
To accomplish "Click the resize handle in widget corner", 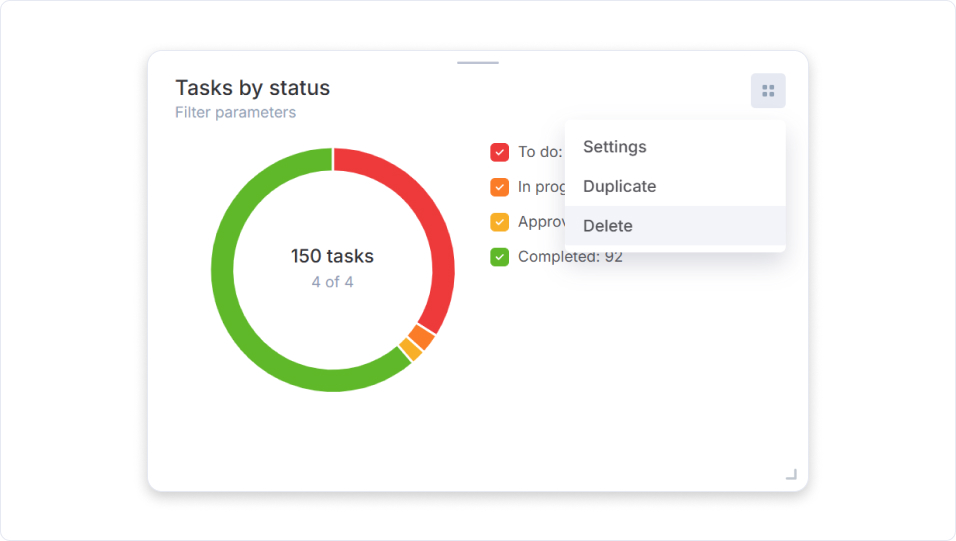I will pos(791,474).
